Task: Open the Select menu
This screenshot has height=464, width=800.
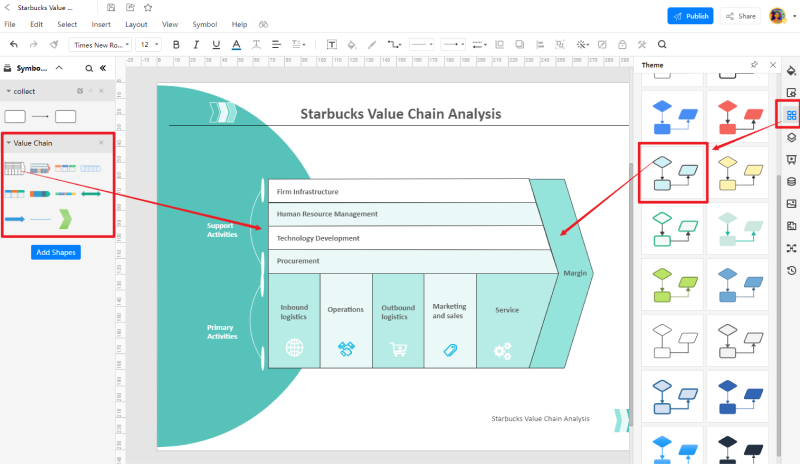Action: 67,24
